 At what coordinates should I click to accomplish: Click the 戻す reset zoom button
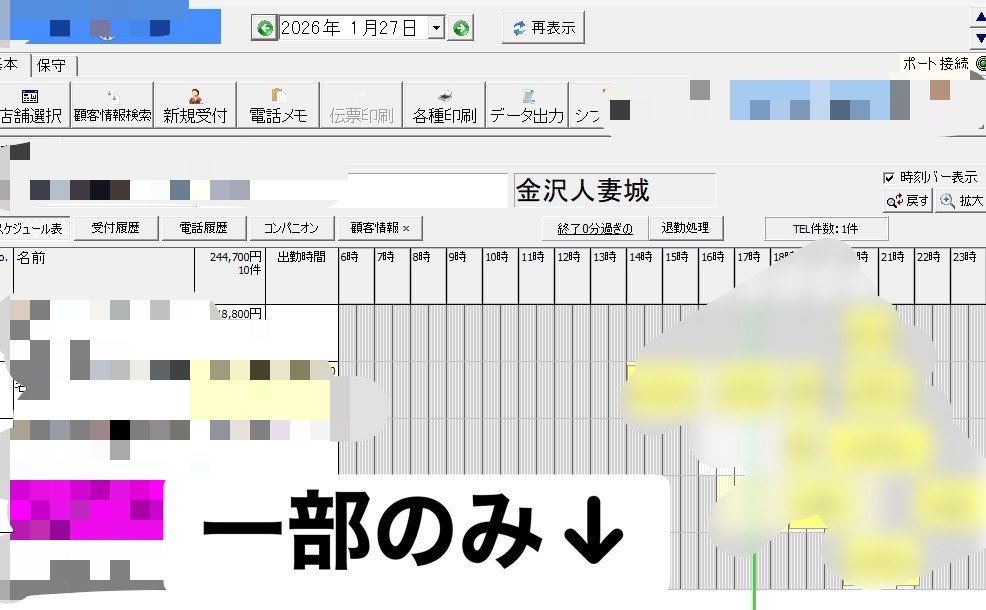[907, 201]
